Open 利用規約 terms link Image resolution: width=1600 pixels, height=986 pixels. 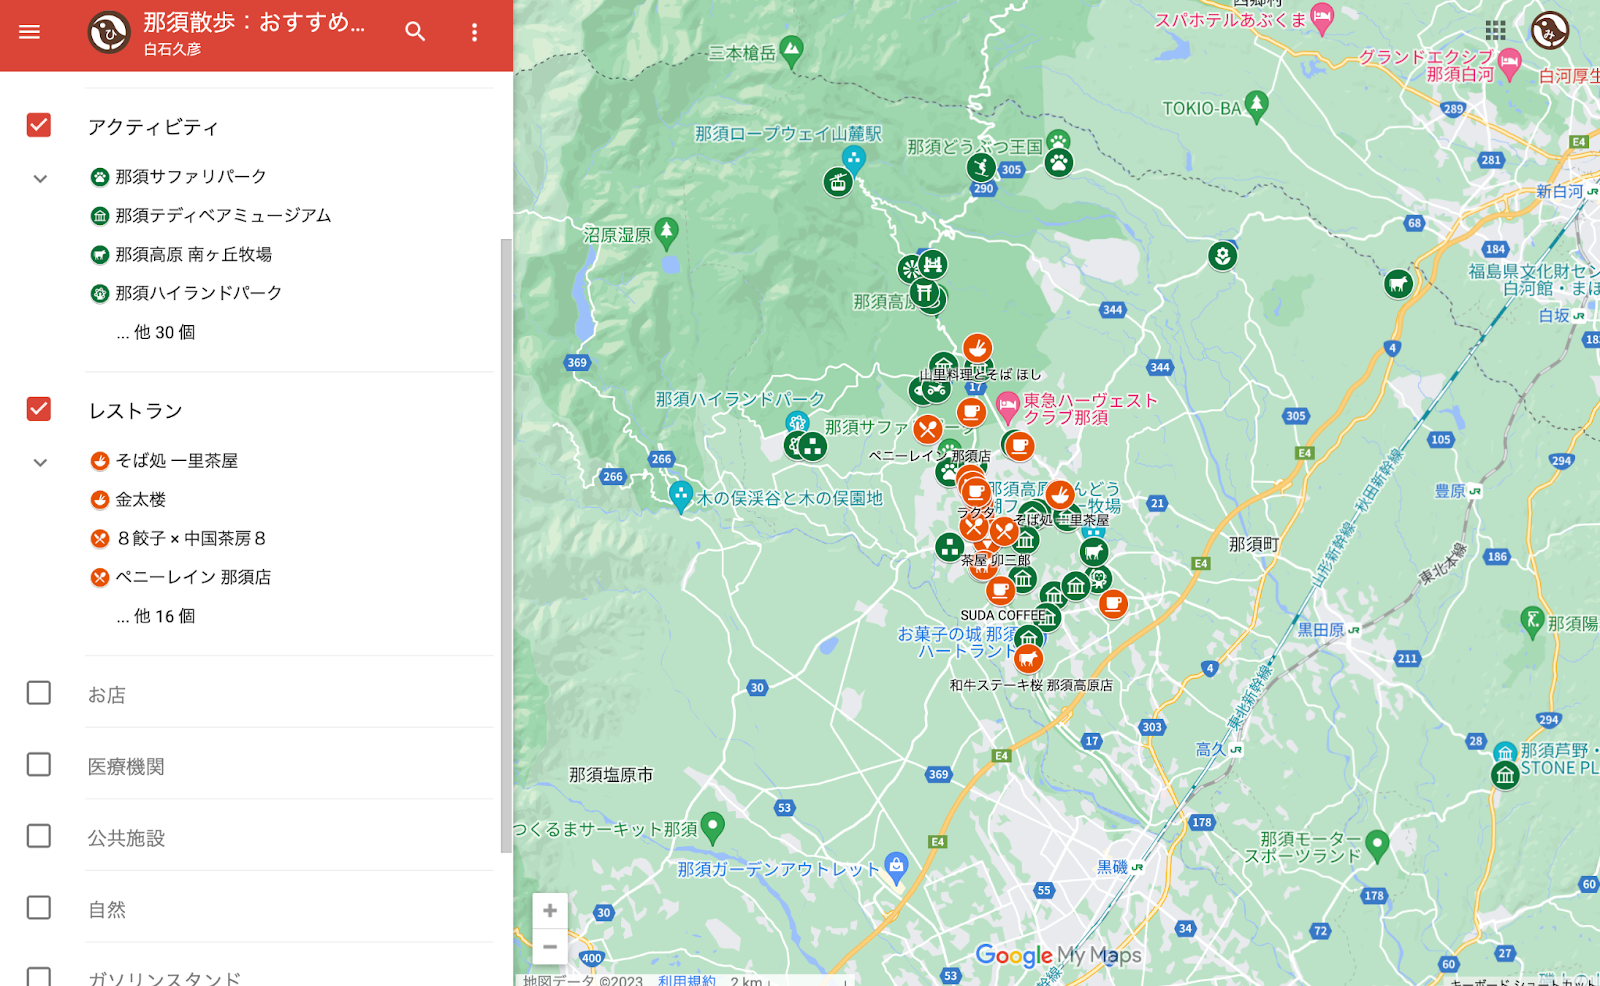(687, 980)
